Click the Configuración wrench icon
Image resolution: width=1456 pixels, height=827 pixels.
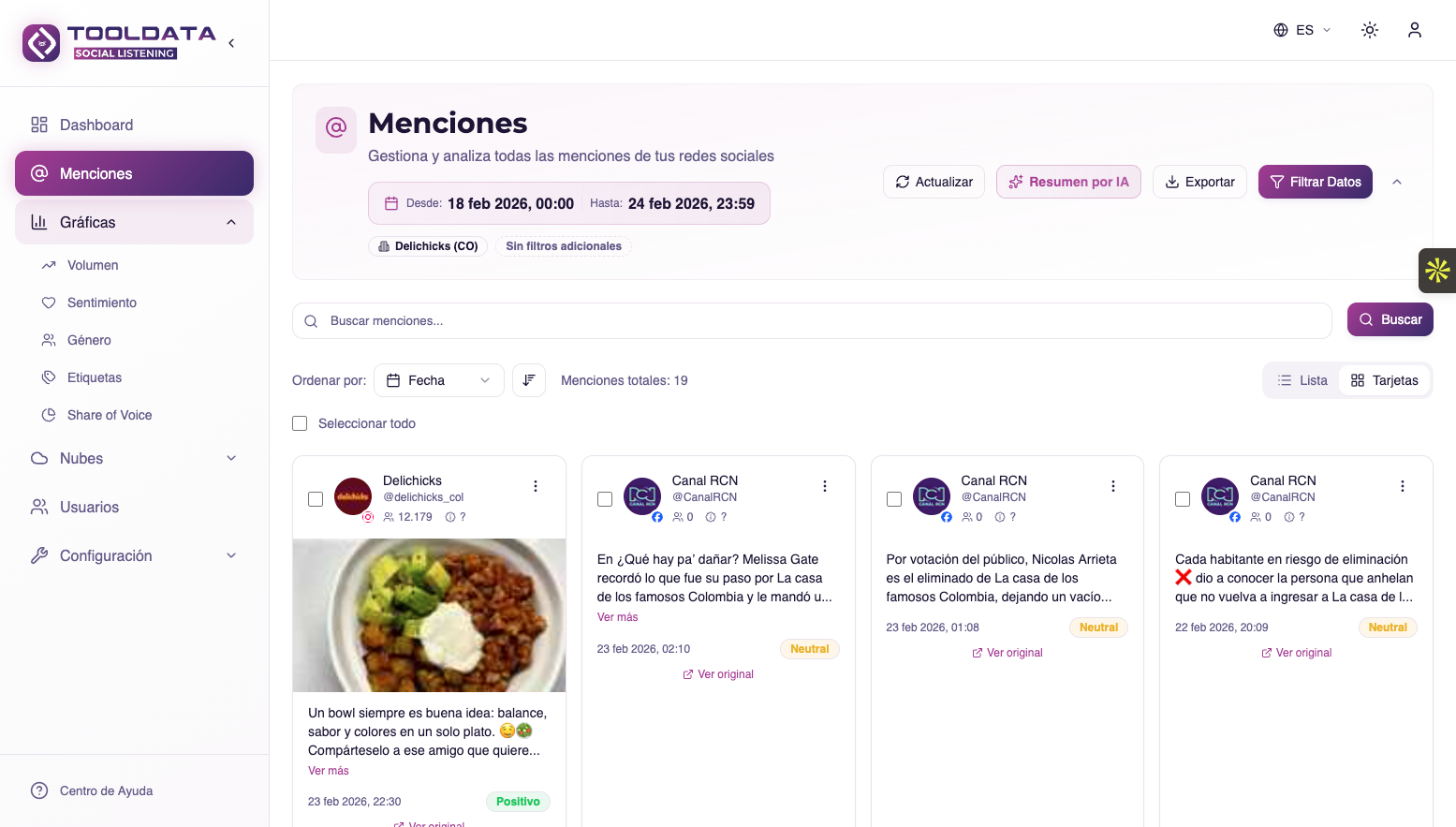39,555
